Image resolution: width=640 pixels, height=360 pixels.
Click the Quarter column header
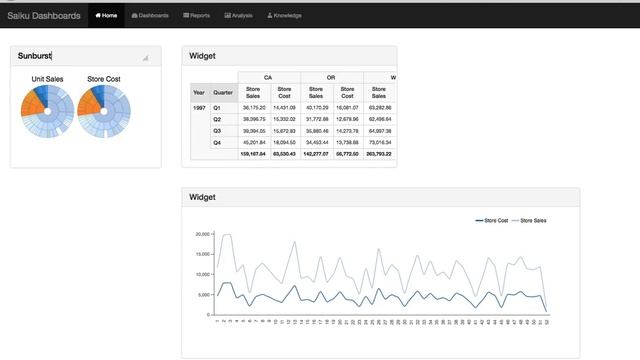tap(223, 93)
